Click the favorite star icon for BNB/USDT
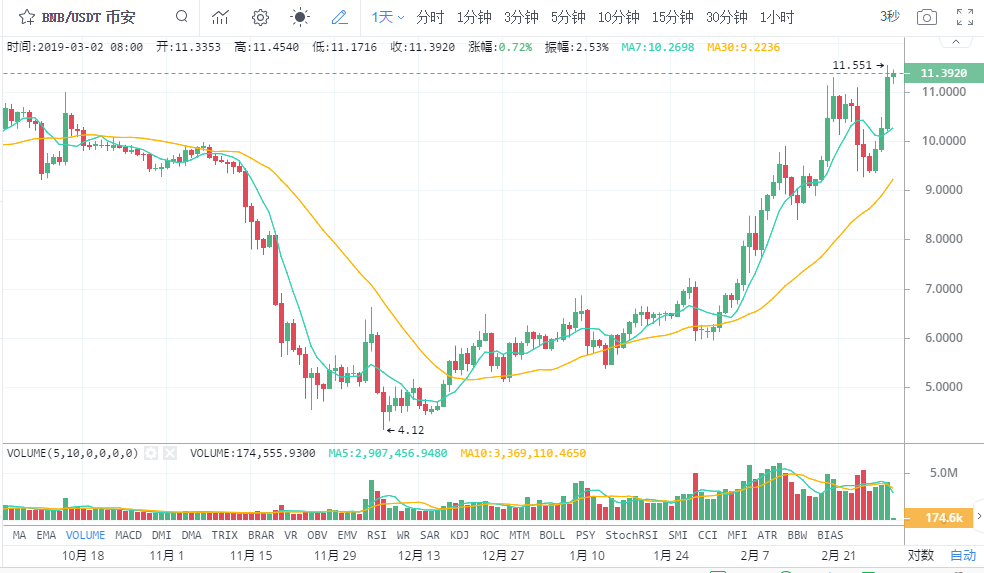Viewport: 984px width, 573px height. pos(26,17)
